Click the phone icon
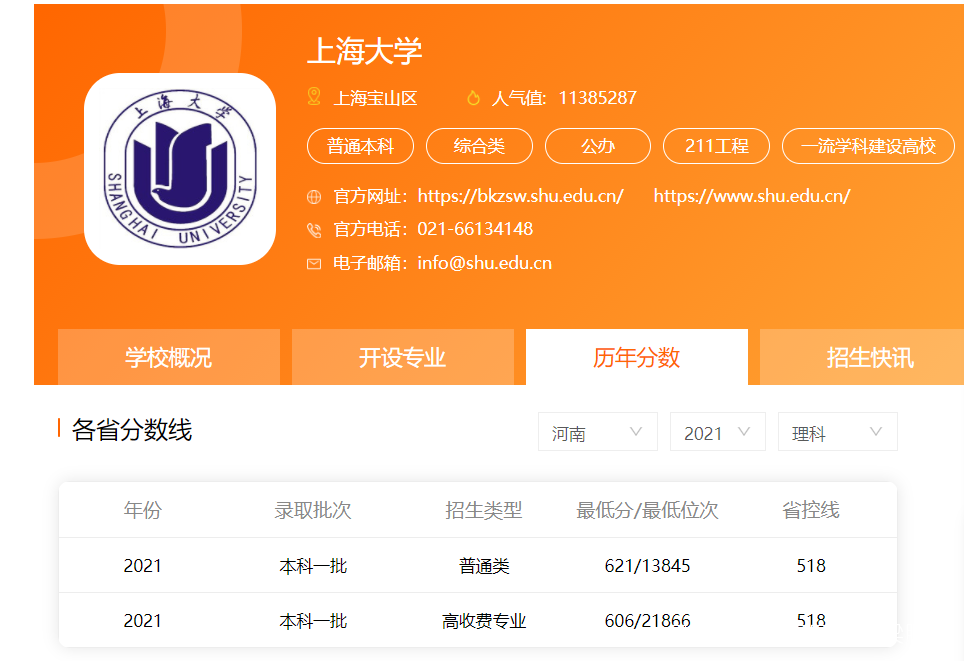The height and width of the screenshot is (661, 964). (x=314, y=230)
